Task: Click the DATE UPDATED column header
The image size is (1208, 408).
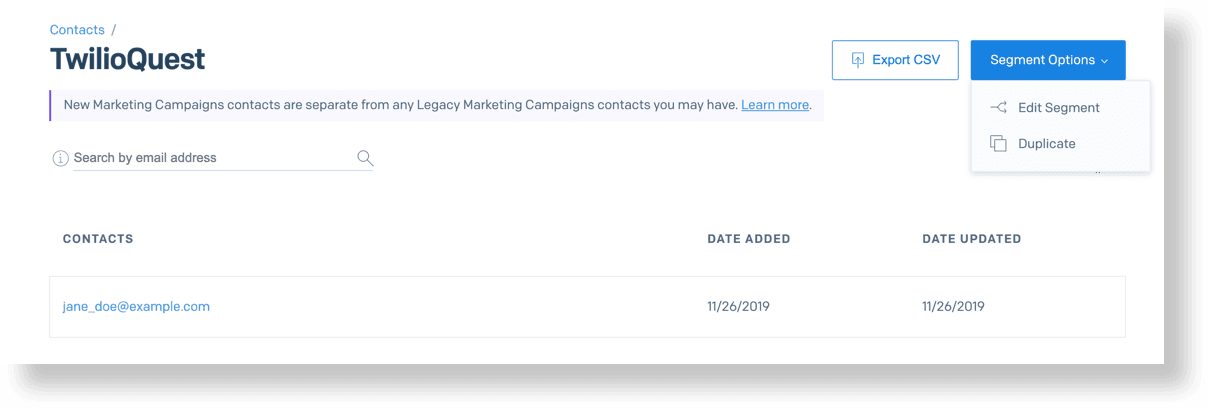Action: click(x=971, y=239)
